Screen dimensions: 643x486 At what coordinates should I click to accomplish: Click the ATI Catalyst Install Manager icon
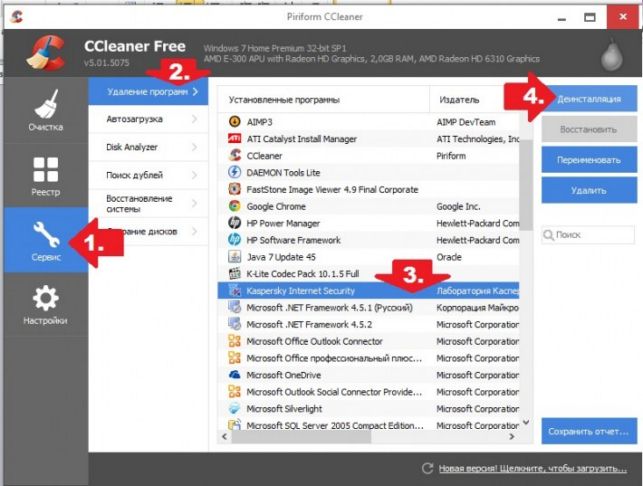click(235, 139)
